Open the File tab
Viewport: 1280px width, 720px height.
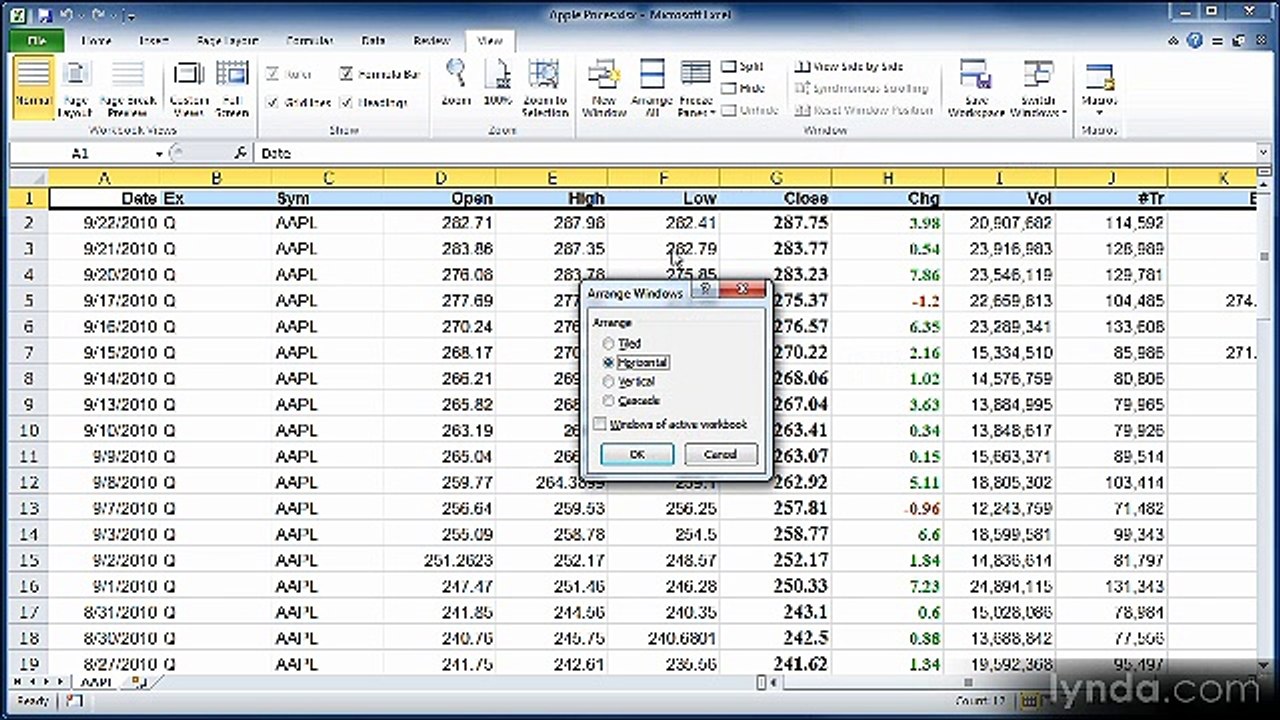point(38,41)
